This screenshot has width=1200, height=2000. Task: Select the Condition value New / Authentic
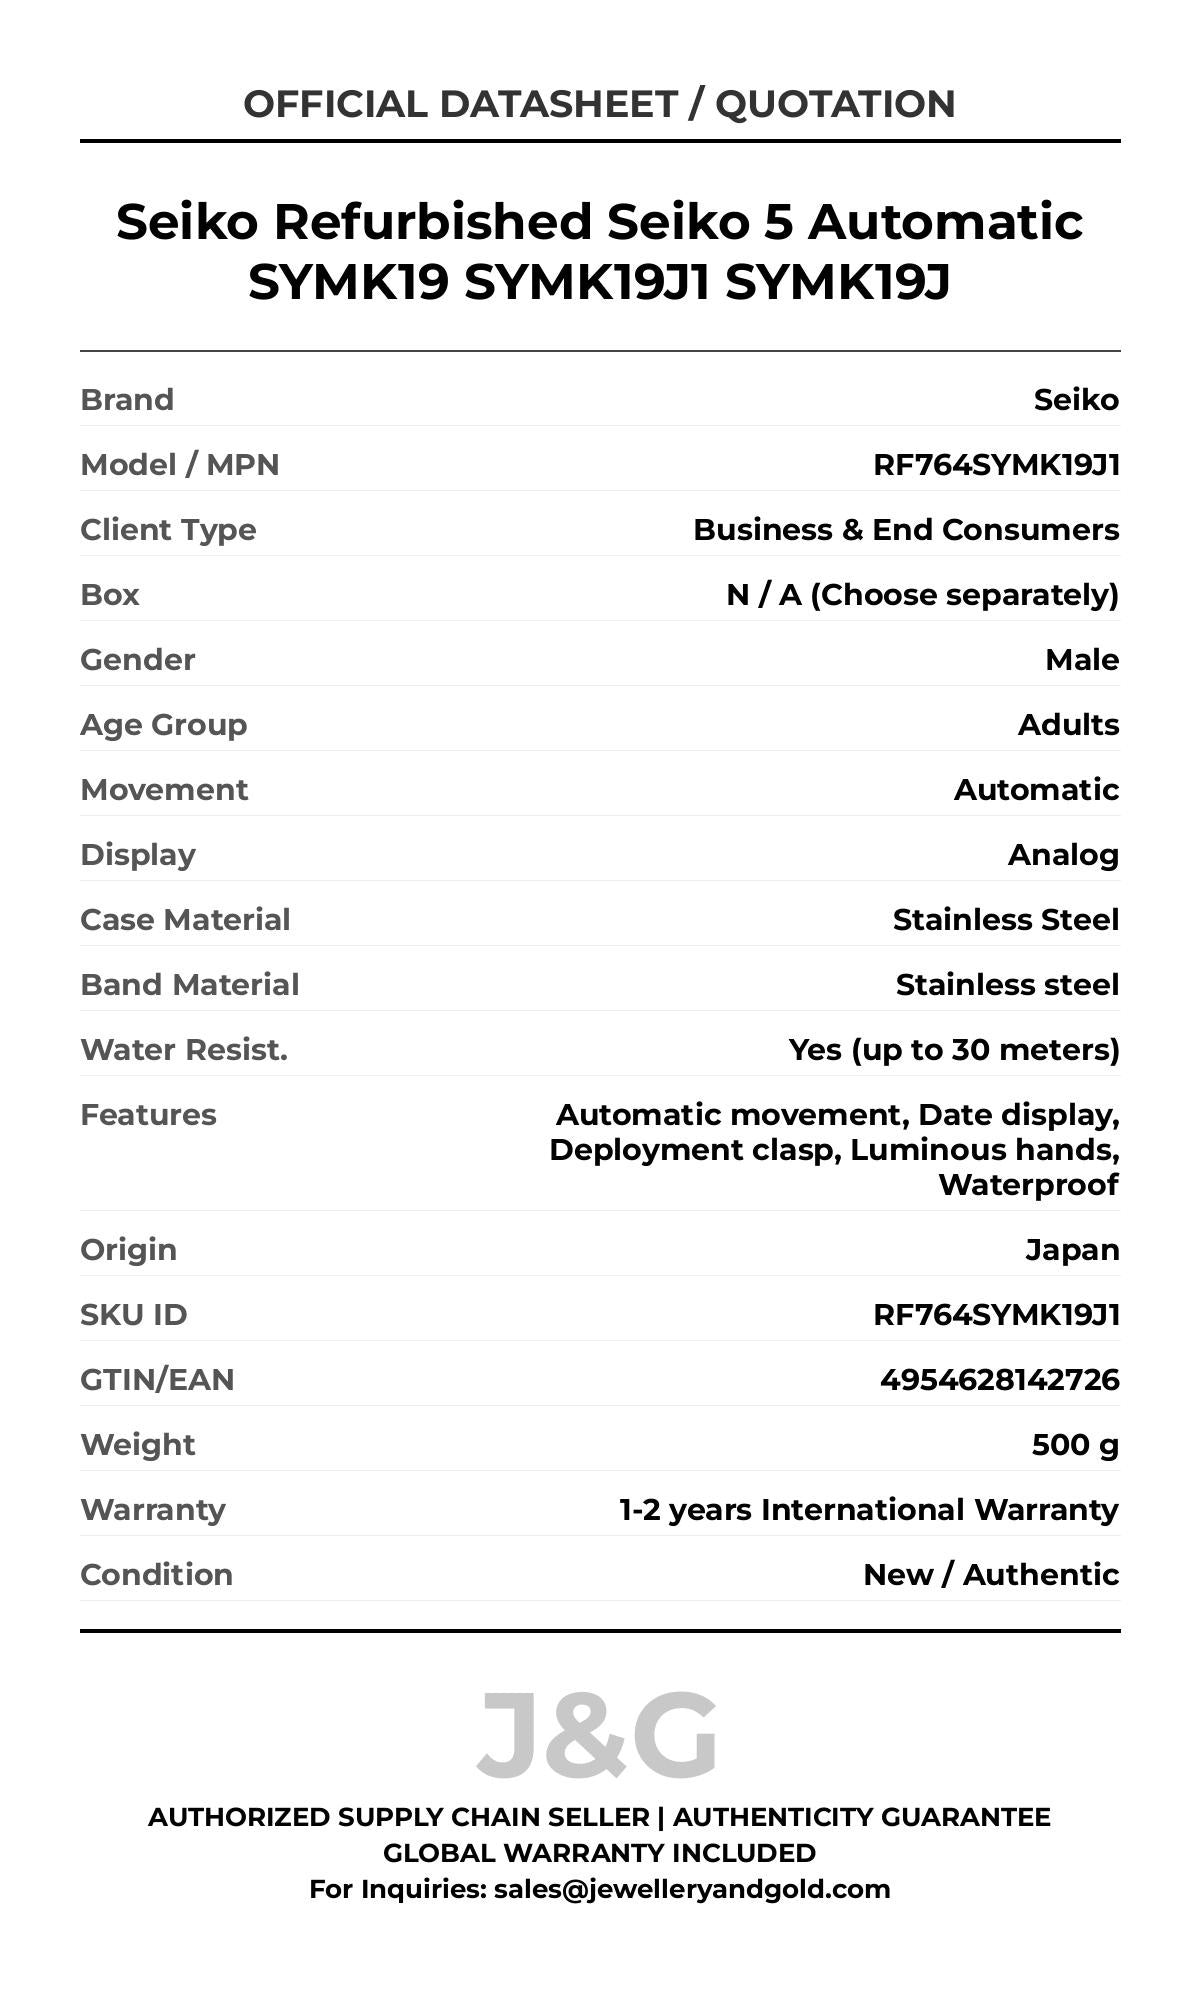click(991, 1575)
